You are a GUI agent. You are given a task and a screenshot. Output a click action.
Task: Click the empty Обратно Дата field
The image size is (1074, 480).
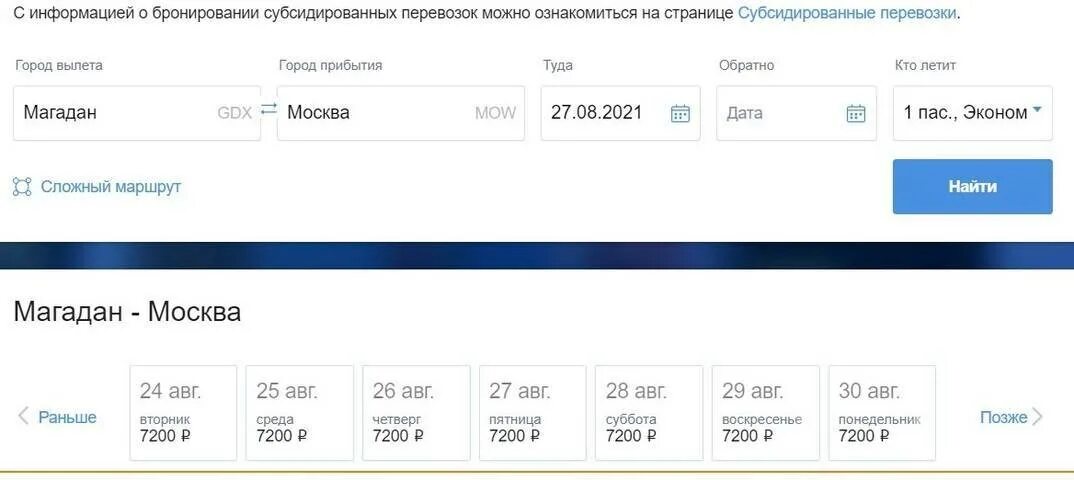(797, 113)
